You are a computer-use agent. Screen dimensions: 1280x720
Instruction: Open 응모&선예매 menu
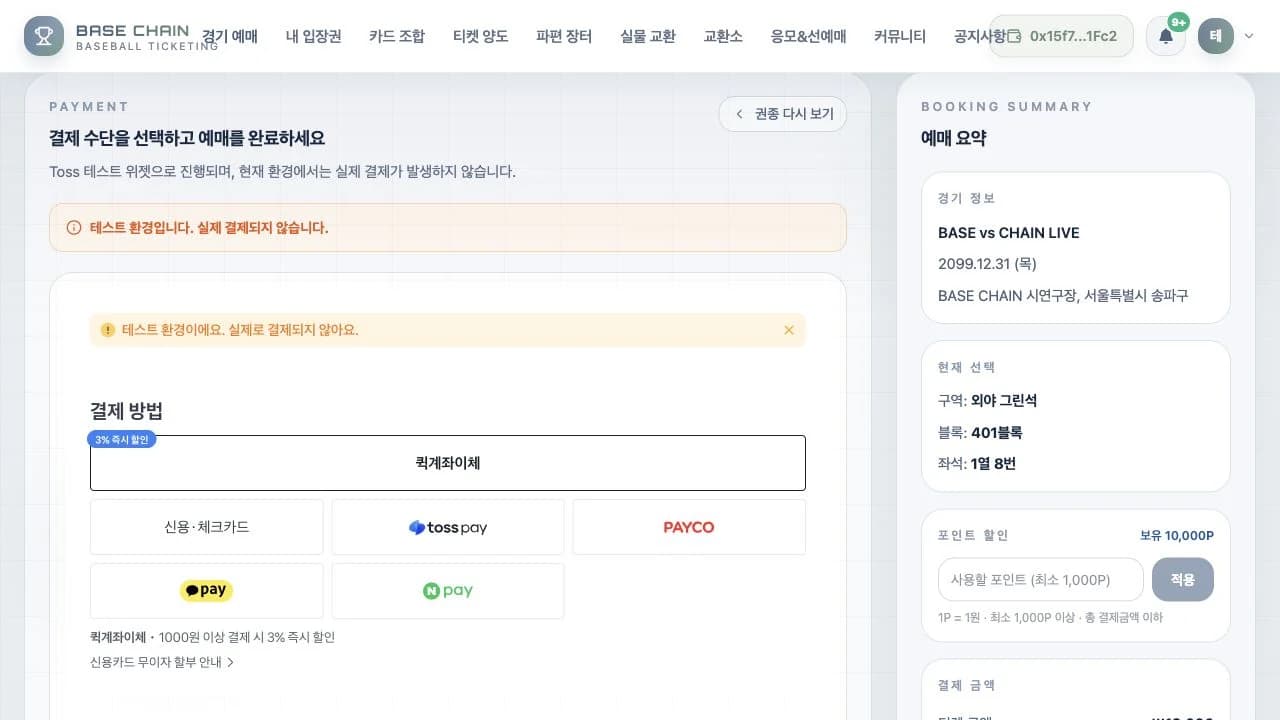pyautogui.click(x=809, y=36)
